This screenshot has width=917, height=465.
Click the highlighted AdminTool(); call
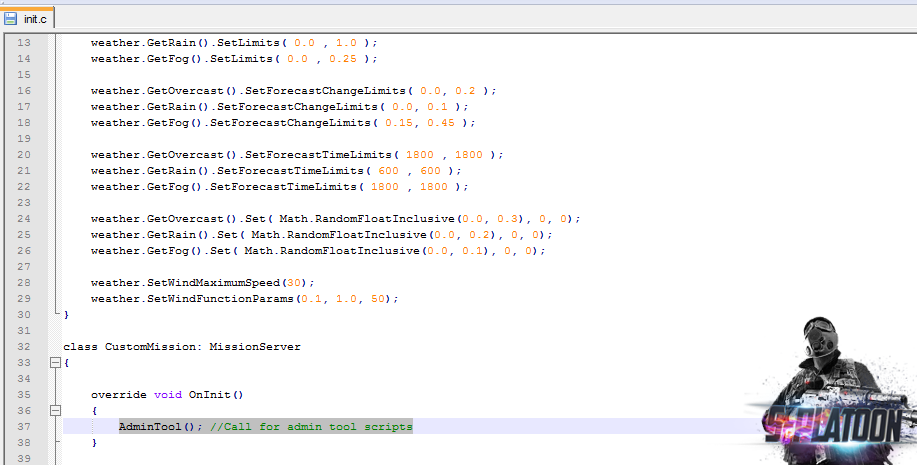click(x=161, y=426)
